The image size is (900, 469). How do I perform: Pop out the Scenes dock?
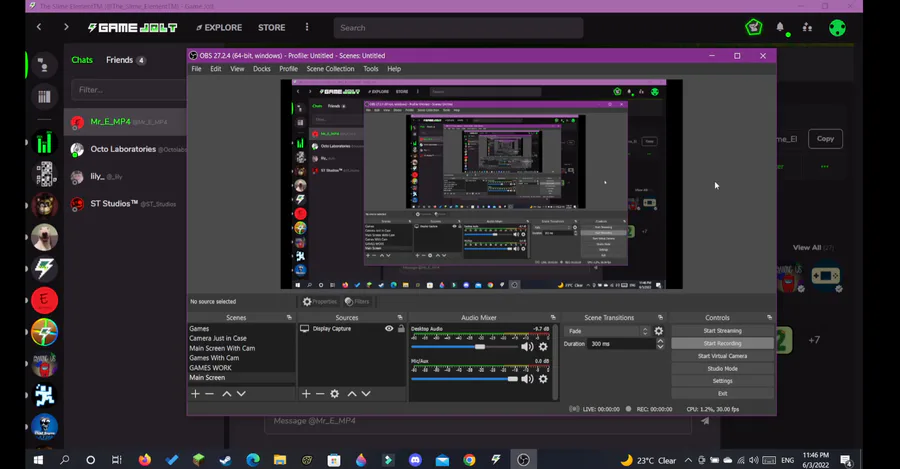[x=289, y=317]
